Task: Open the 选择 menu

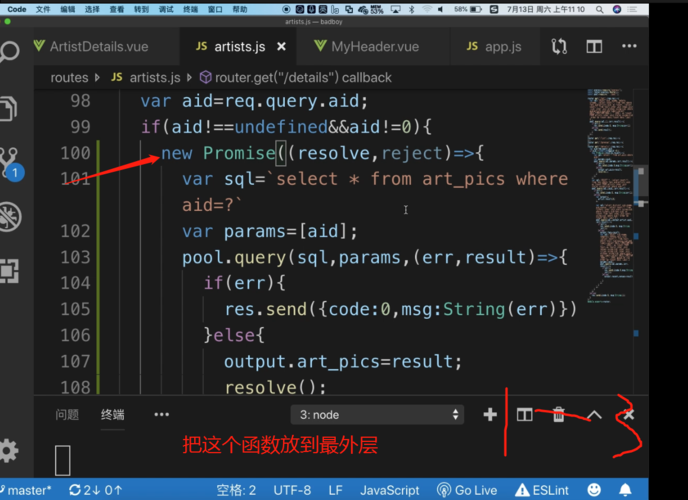Action: (x=92, y=9)
